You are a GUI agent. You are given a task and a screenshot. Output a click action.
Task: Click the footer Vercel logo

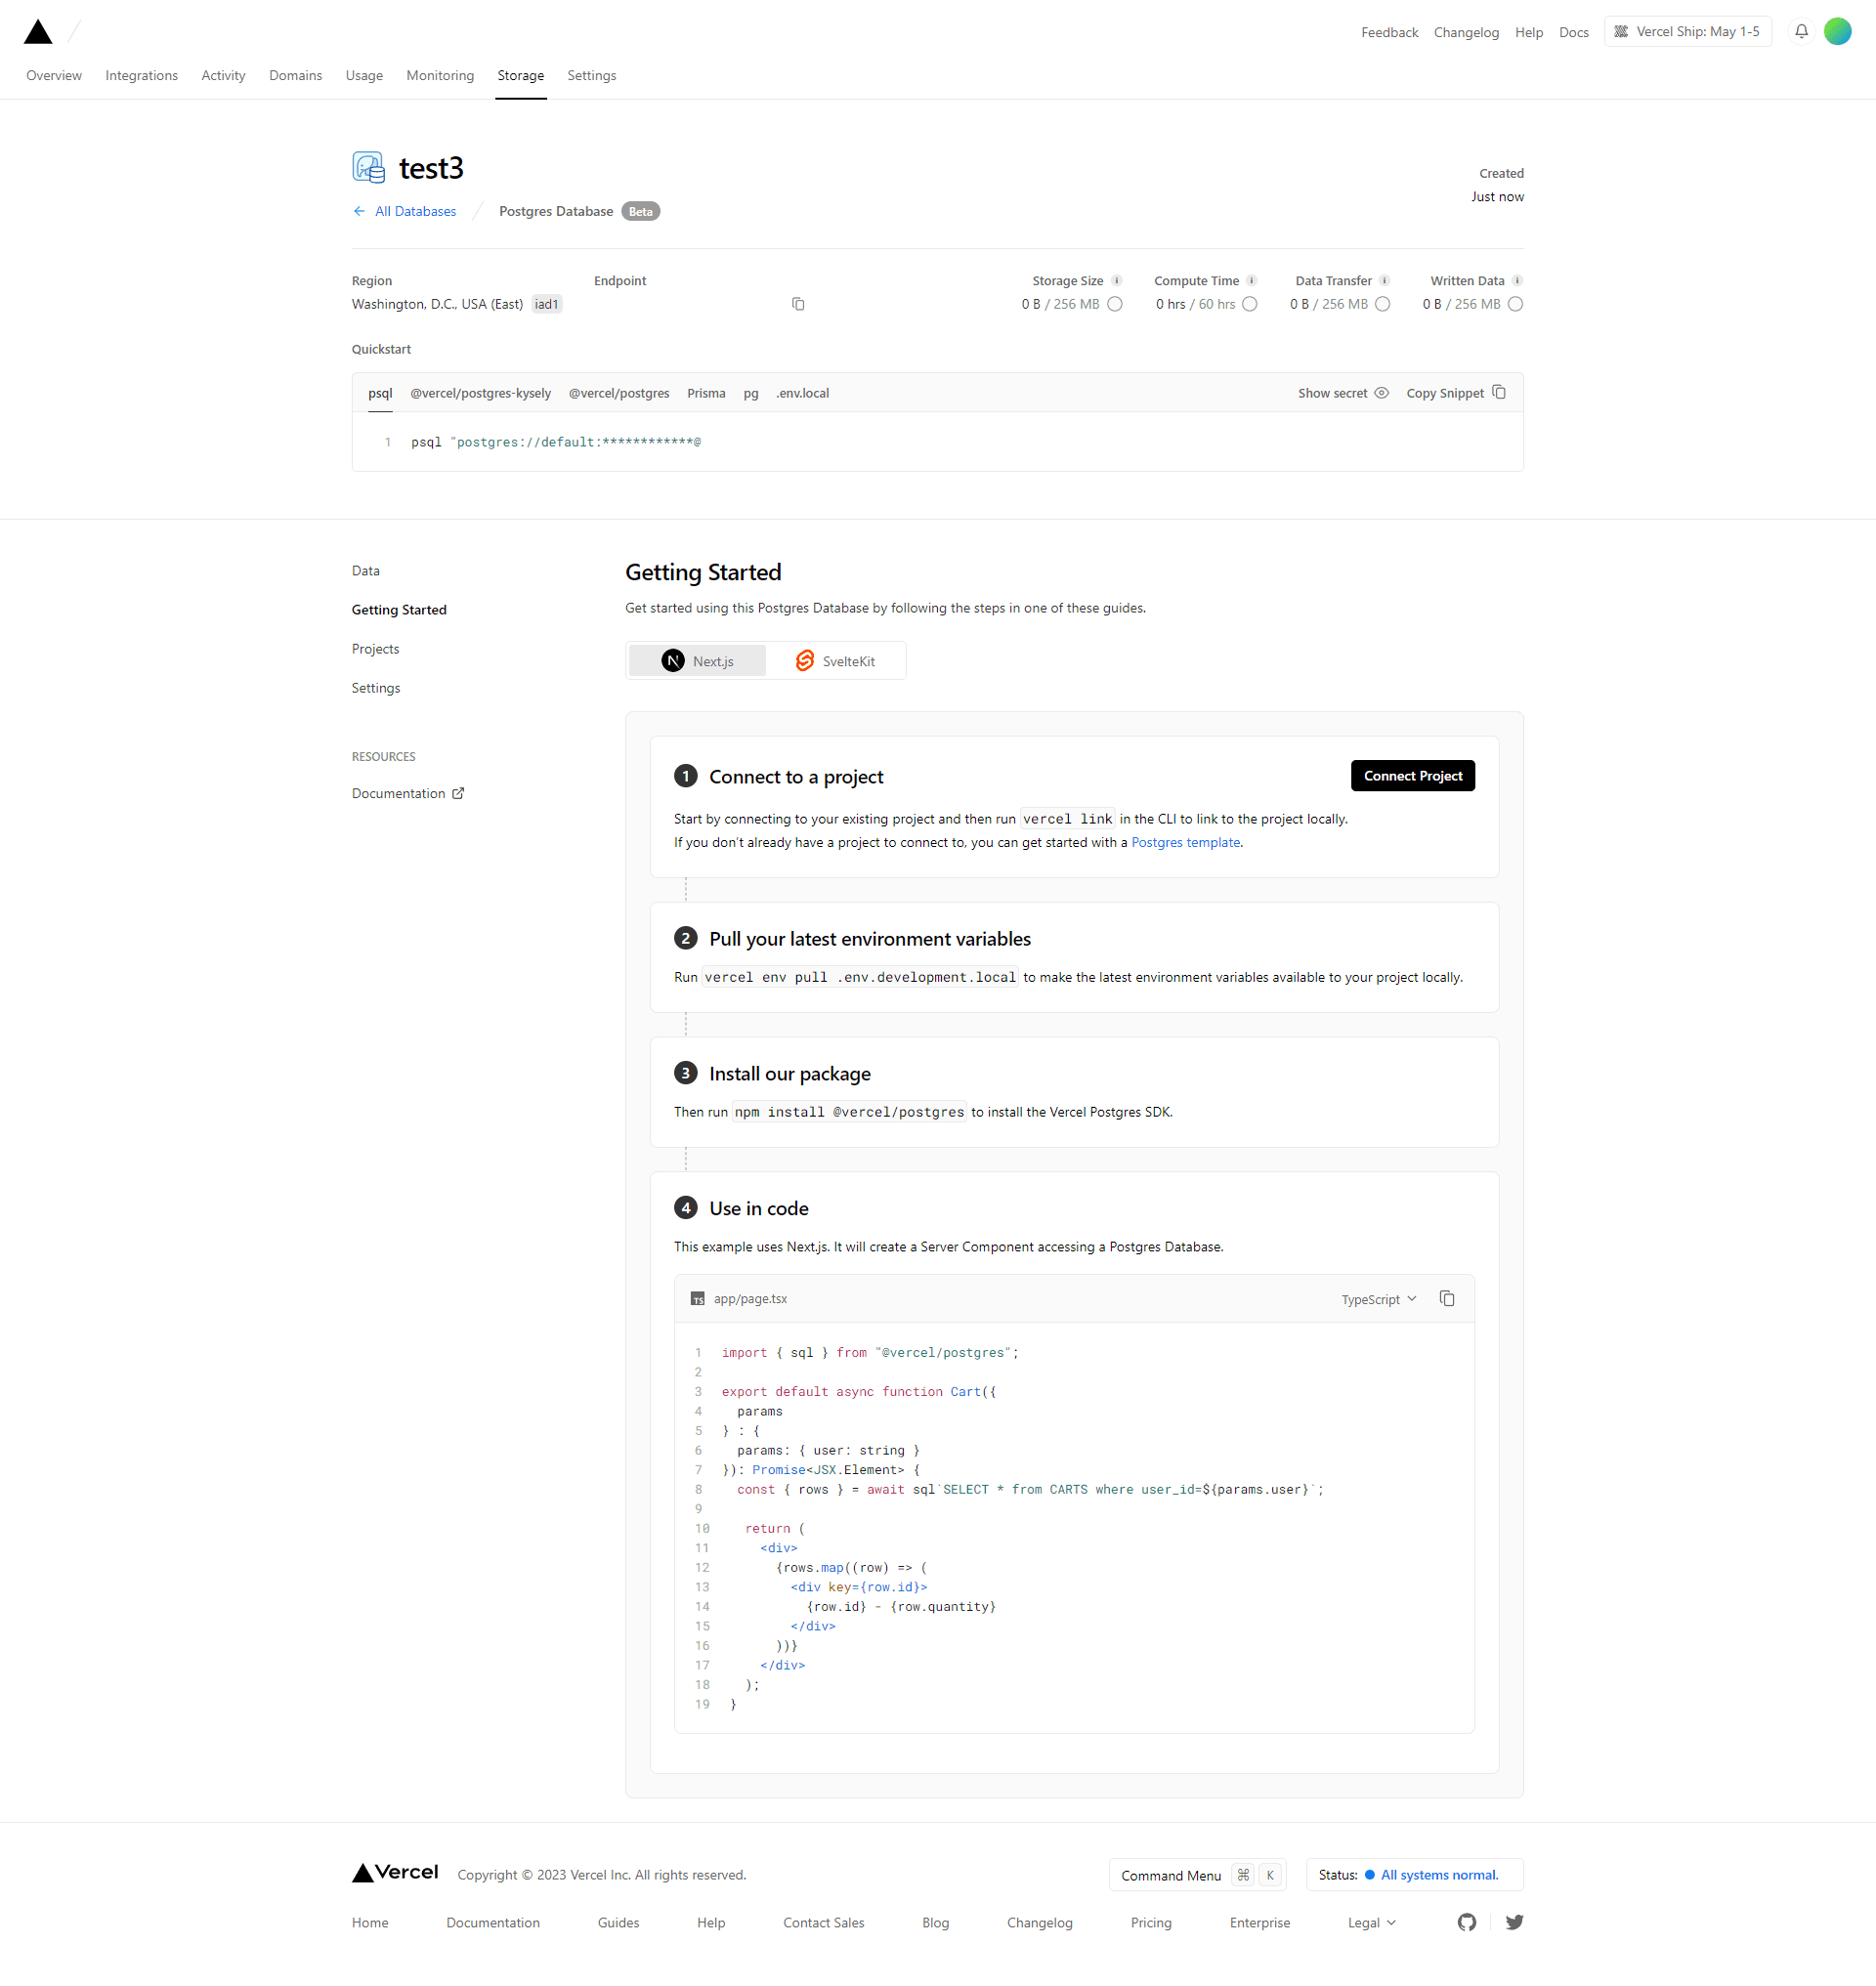pyautogui.click(x=395, y=1873)
